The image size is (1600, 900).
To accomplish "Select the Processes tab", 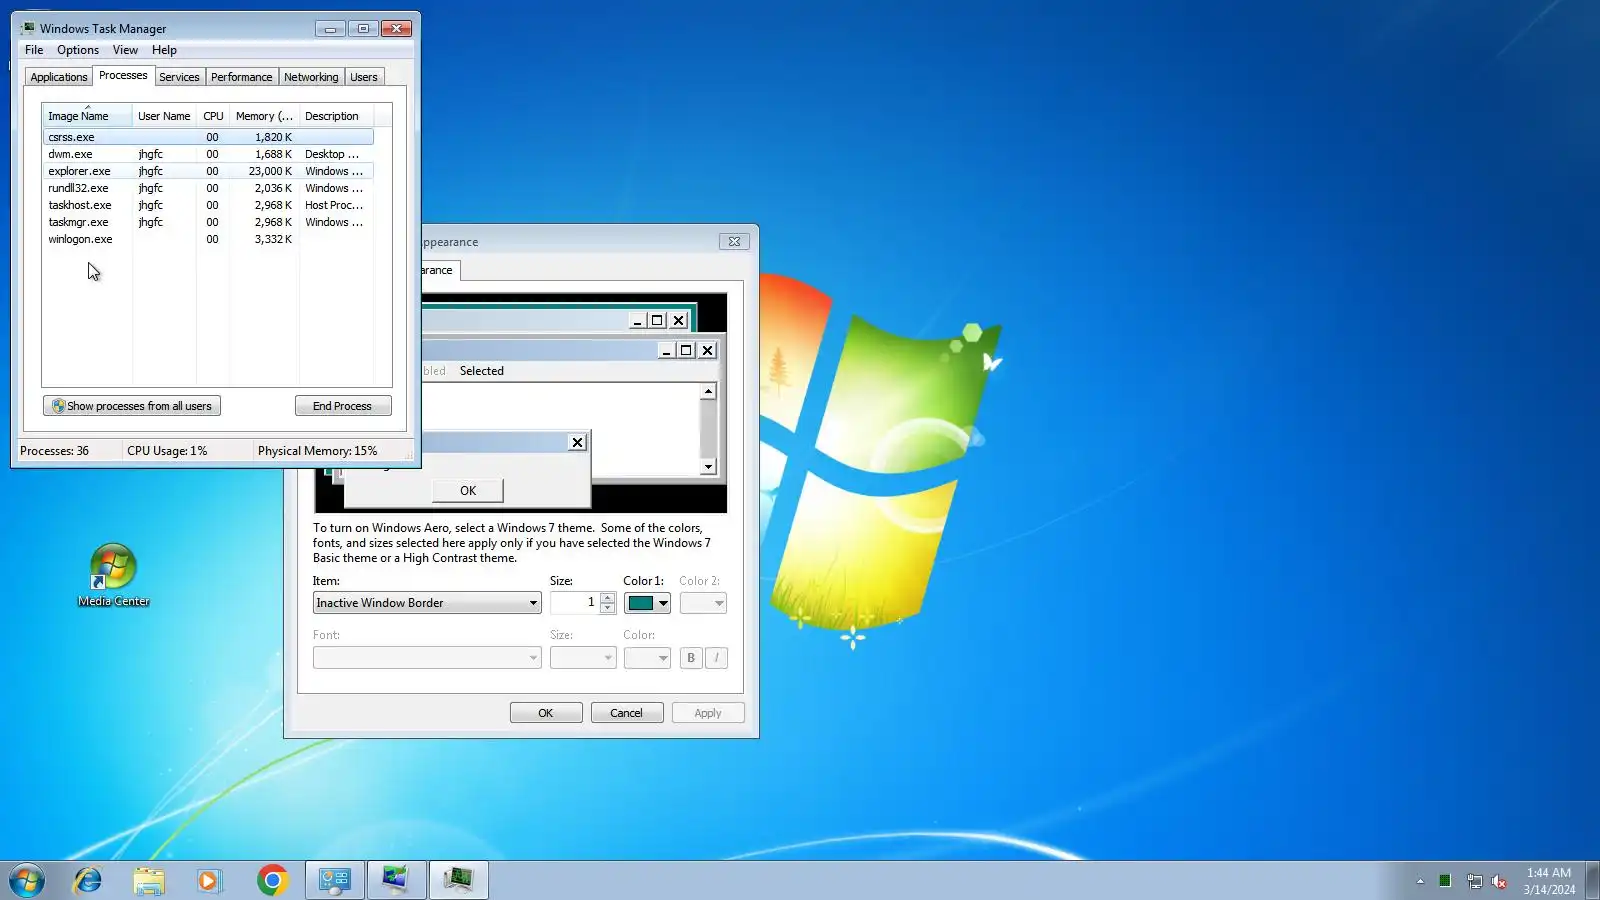I will (123, 76).
